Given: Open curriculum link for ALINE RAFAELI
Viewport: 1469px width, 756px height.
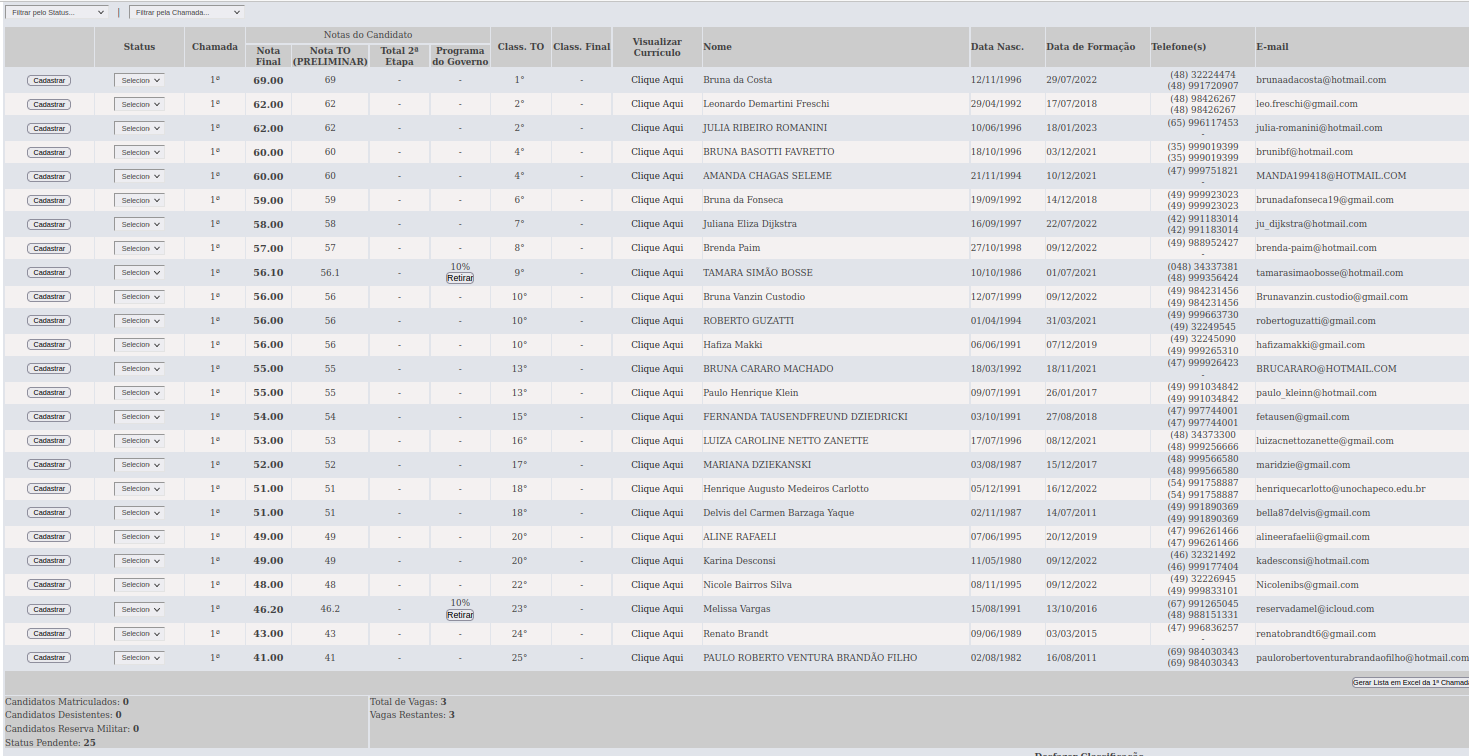Looking at the screenshot, I should pyautogui.click(x=657, y=537).
